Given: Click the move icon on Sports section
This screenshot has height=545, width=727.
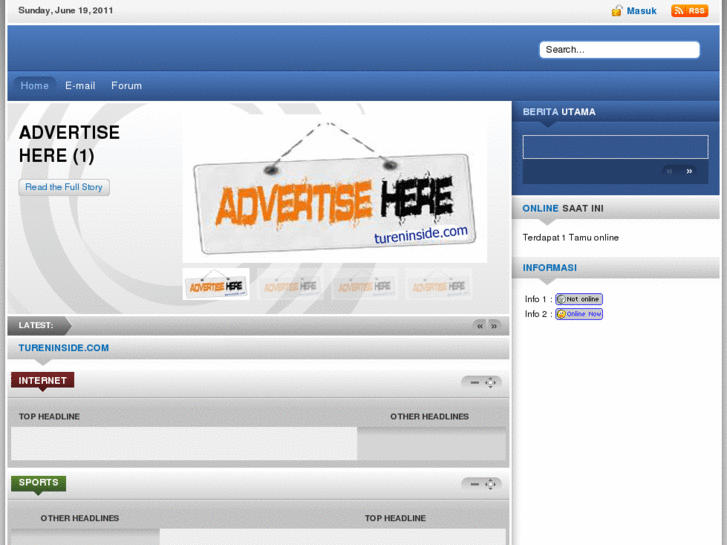Looking at the screenshot, I should [491, 484].
